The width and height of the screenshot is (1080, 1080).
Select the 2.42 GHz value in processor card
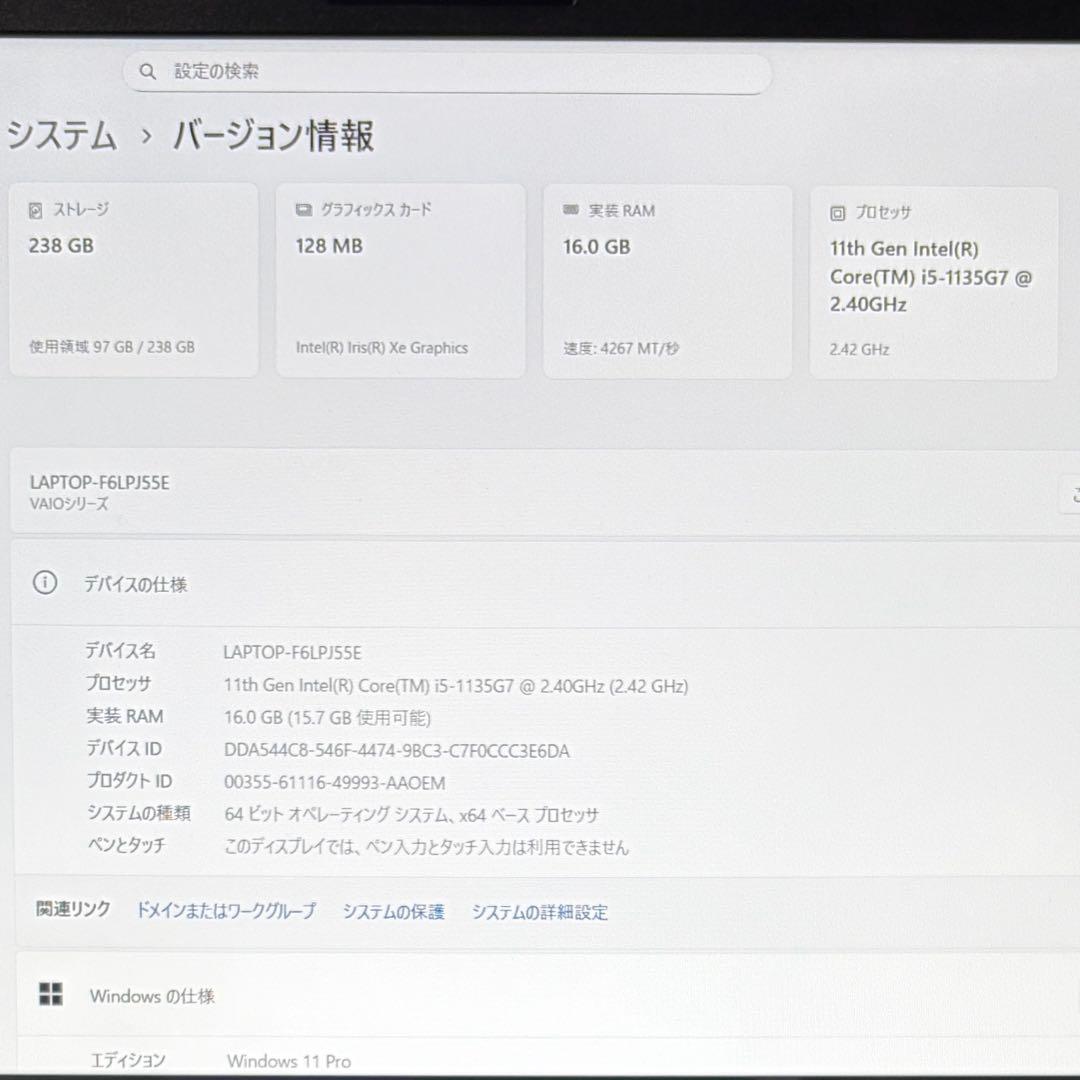(x=859, y=349)
